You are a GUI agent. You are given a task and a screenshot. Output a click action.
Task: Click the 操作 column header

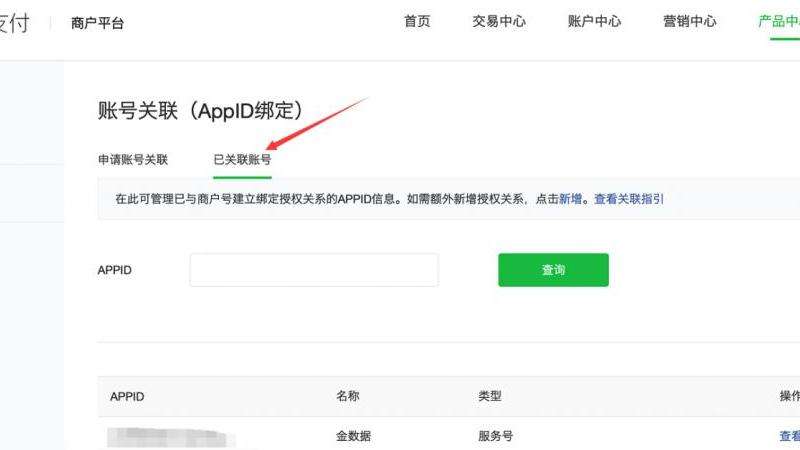point(789,397)
